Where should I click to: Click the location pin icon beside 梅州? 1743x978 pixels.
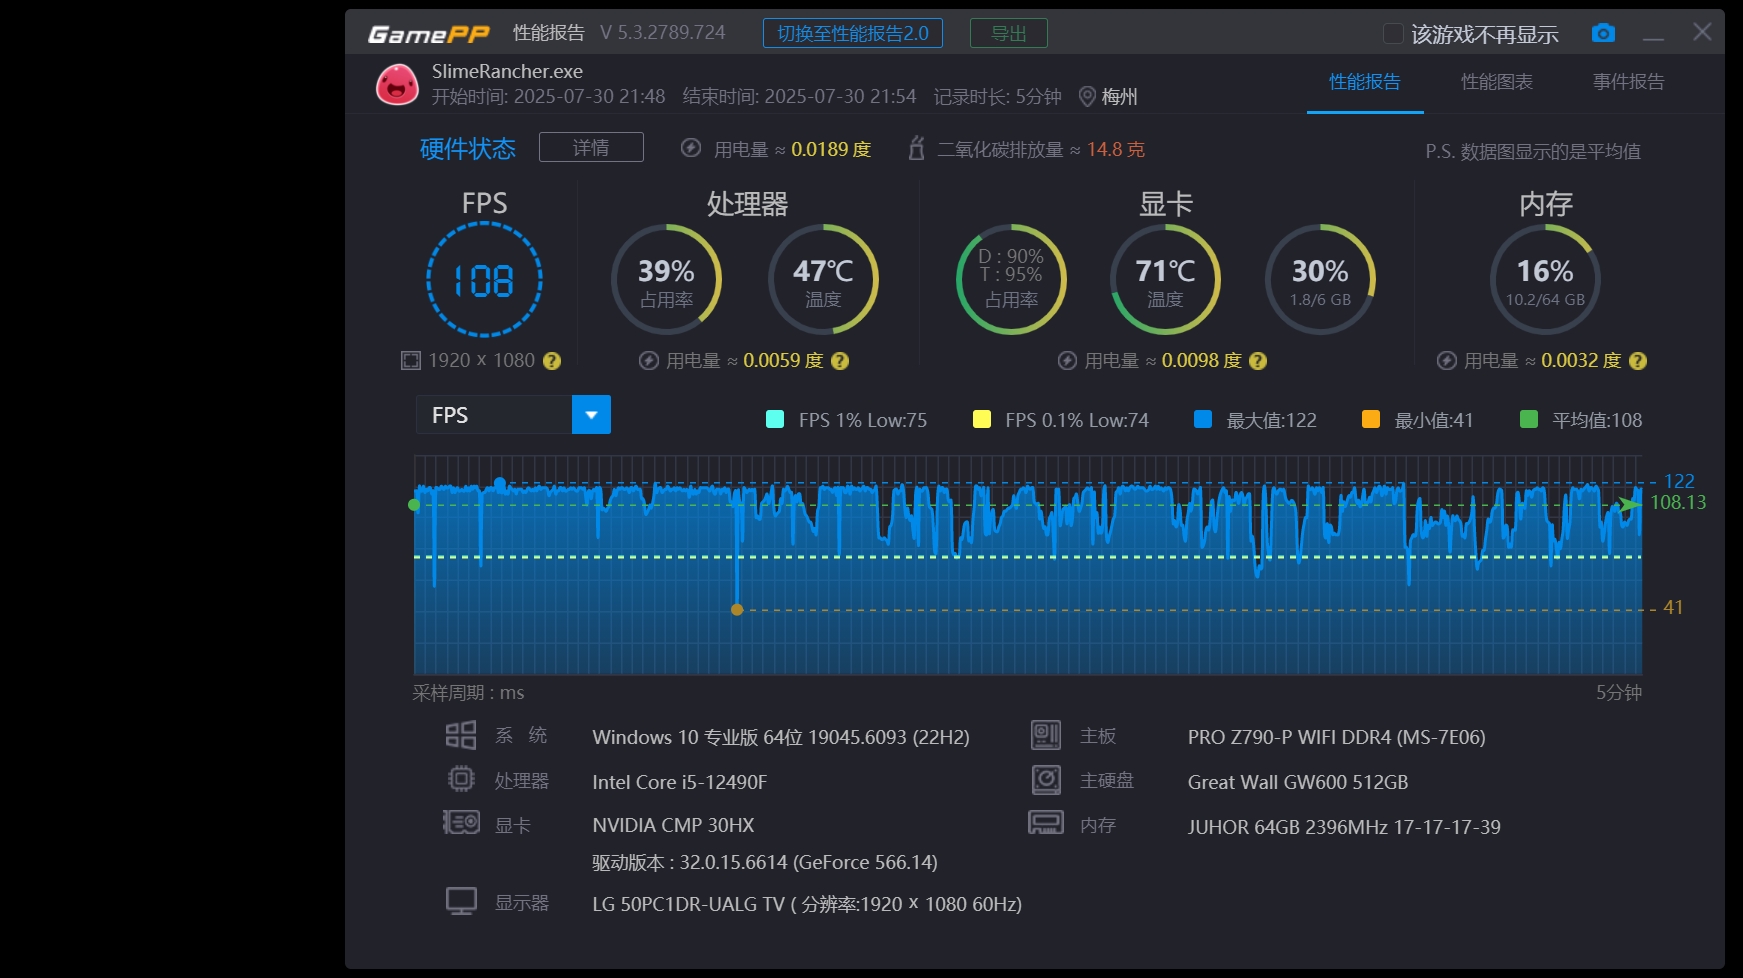[x=1088, y=97]
